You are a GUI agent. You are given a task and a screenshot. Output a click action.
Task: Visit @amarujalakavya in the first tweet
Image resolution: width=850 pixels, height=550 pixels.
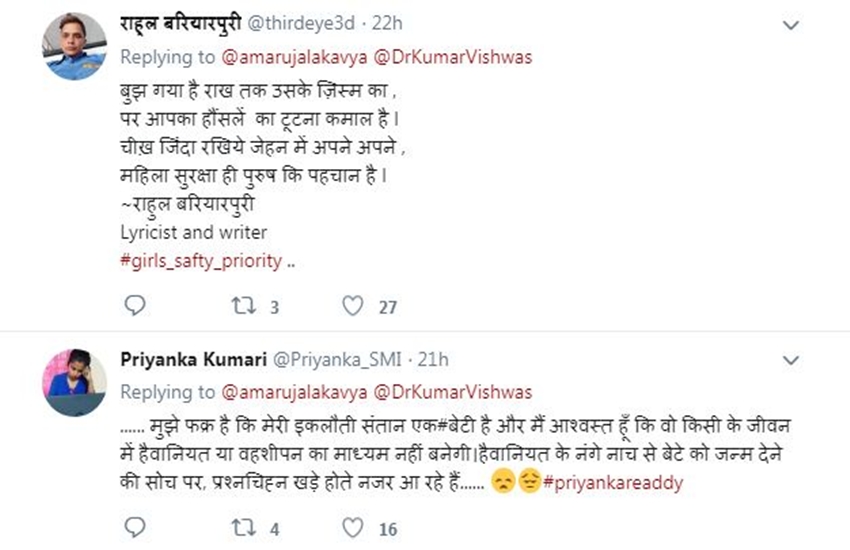coord(283,57)
